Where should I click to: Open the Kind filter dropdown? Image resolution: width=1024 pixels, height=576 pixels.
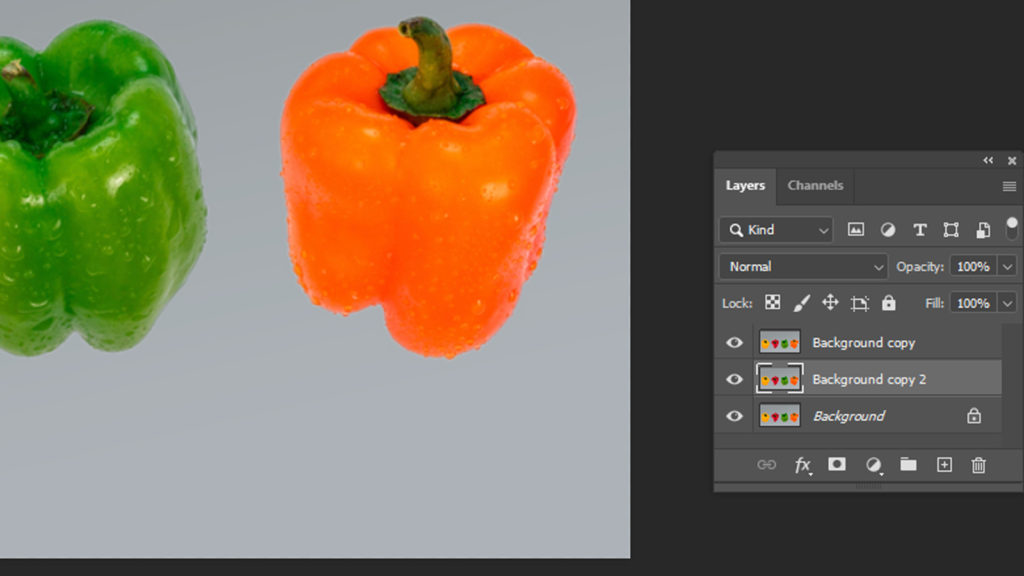pyautogui.click(x=776, y=230)
